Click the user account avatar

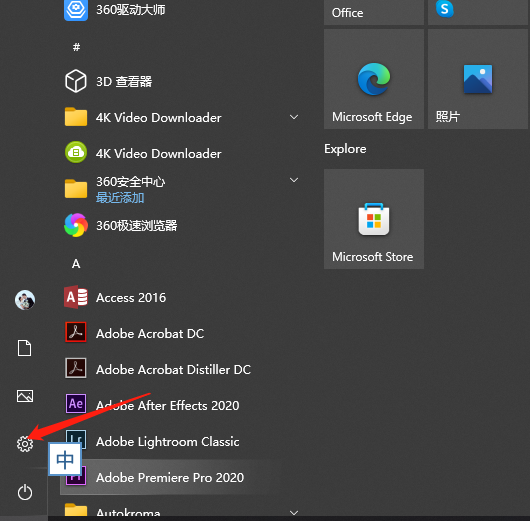[25, 300]
